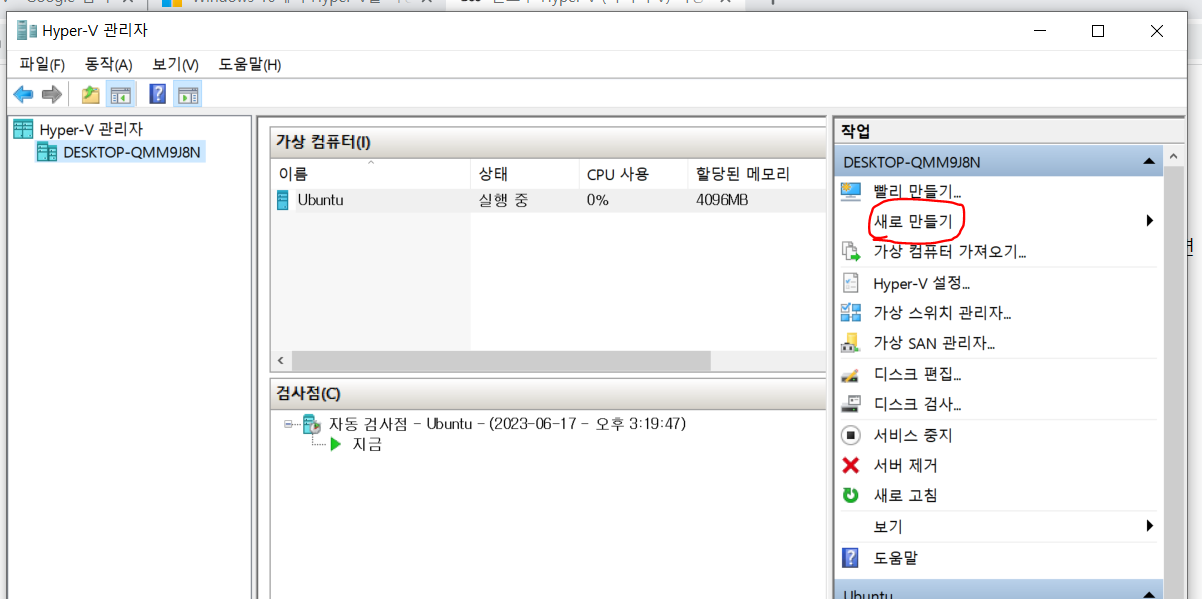Viewport: 1202px width, 599px height.
Task: Click the Up one level folder icon
Action: (90, 95)
